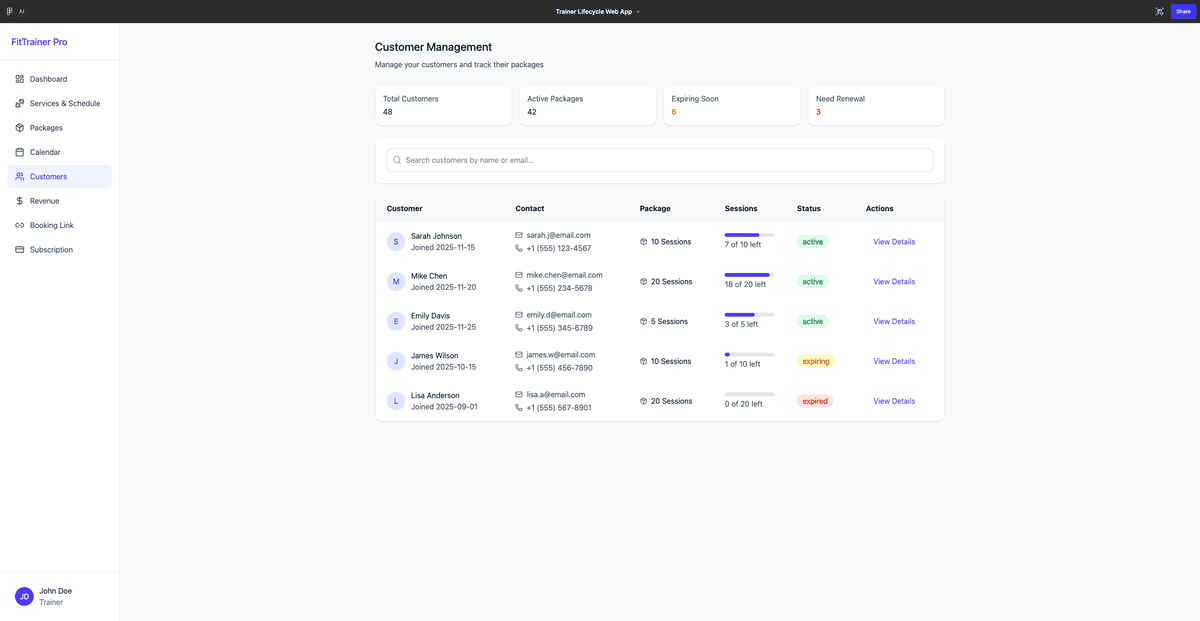Image resolution: width=1200 pixels, height=621 pixels.
Task: Click the package icon beside 5 Sessions
Action: coord(643,321)
